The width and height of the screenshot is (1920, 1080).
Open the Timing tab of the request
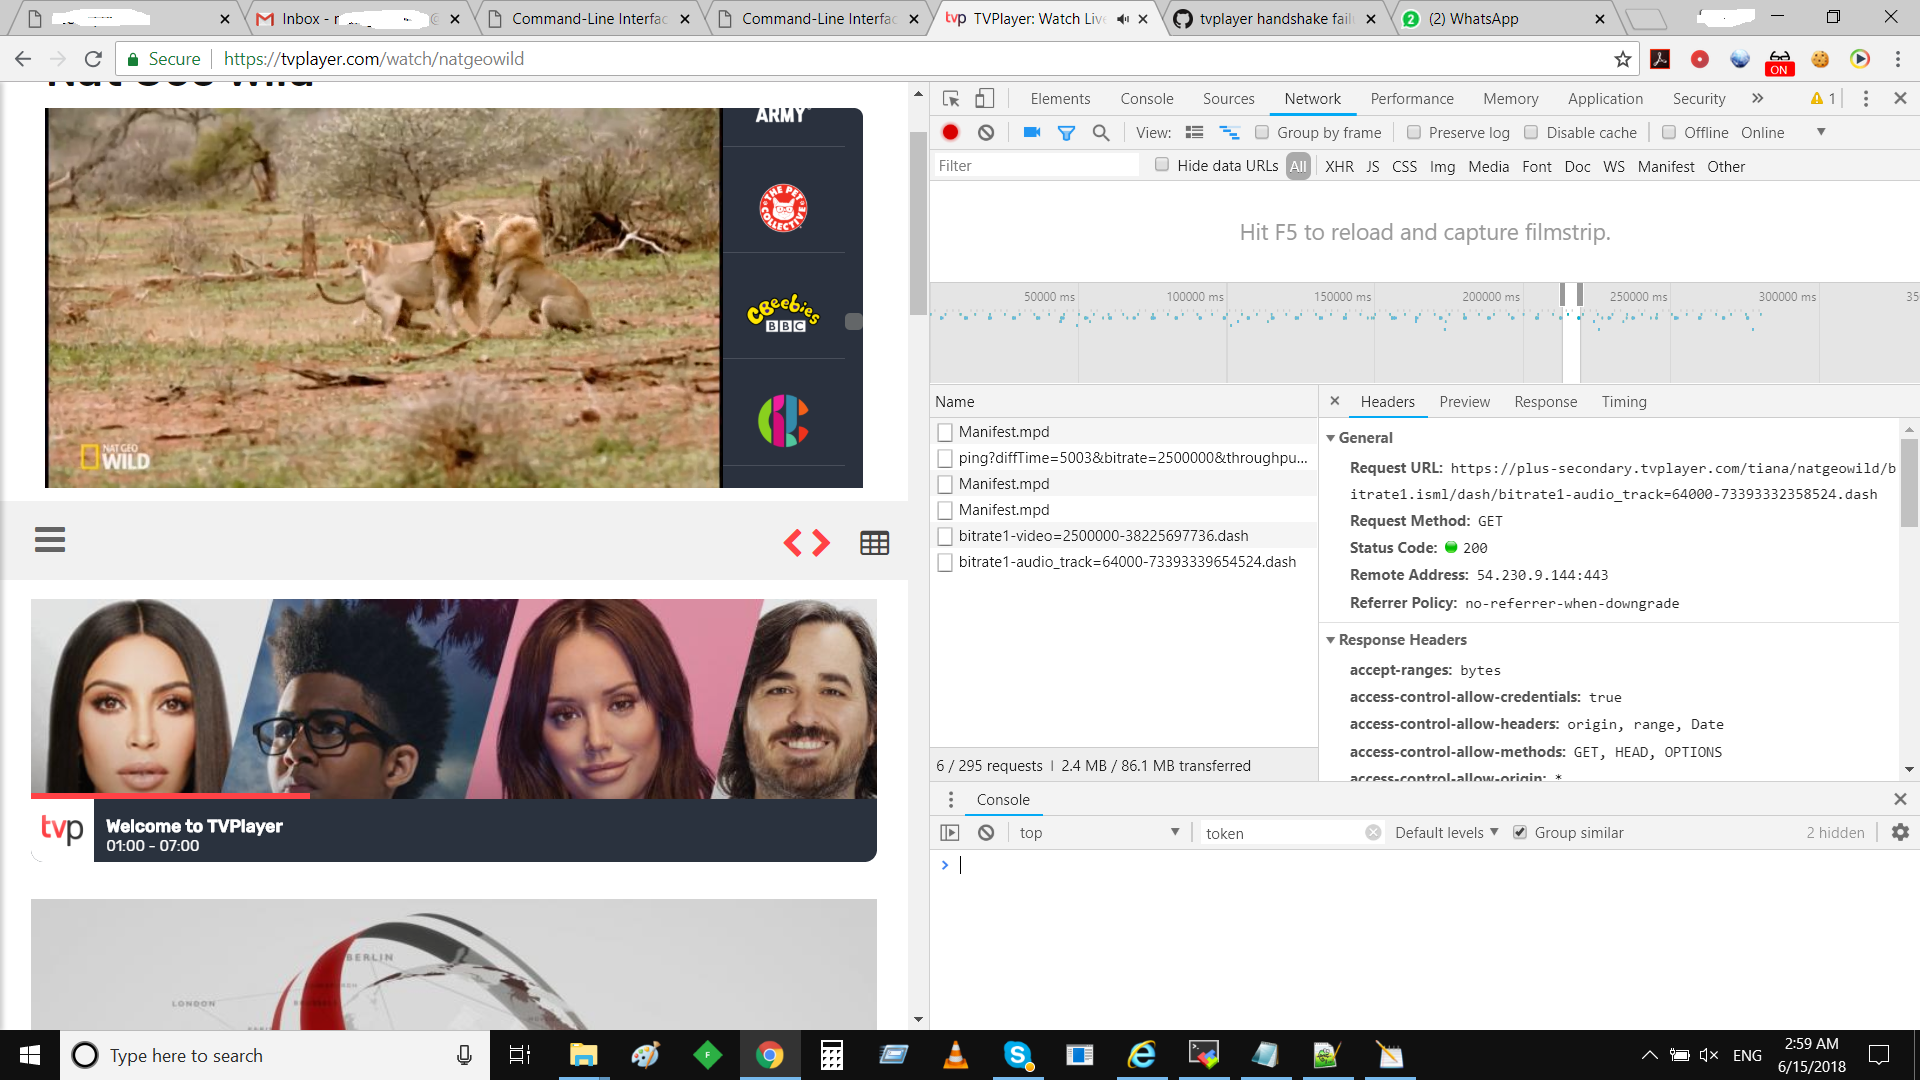[1624, 401]
